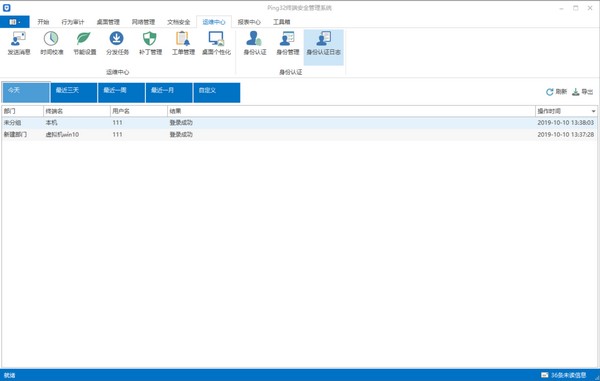Open 补丁管理 patch management
Screen dimensions: 600x381
pyautogui.click(x=150, y=44)
